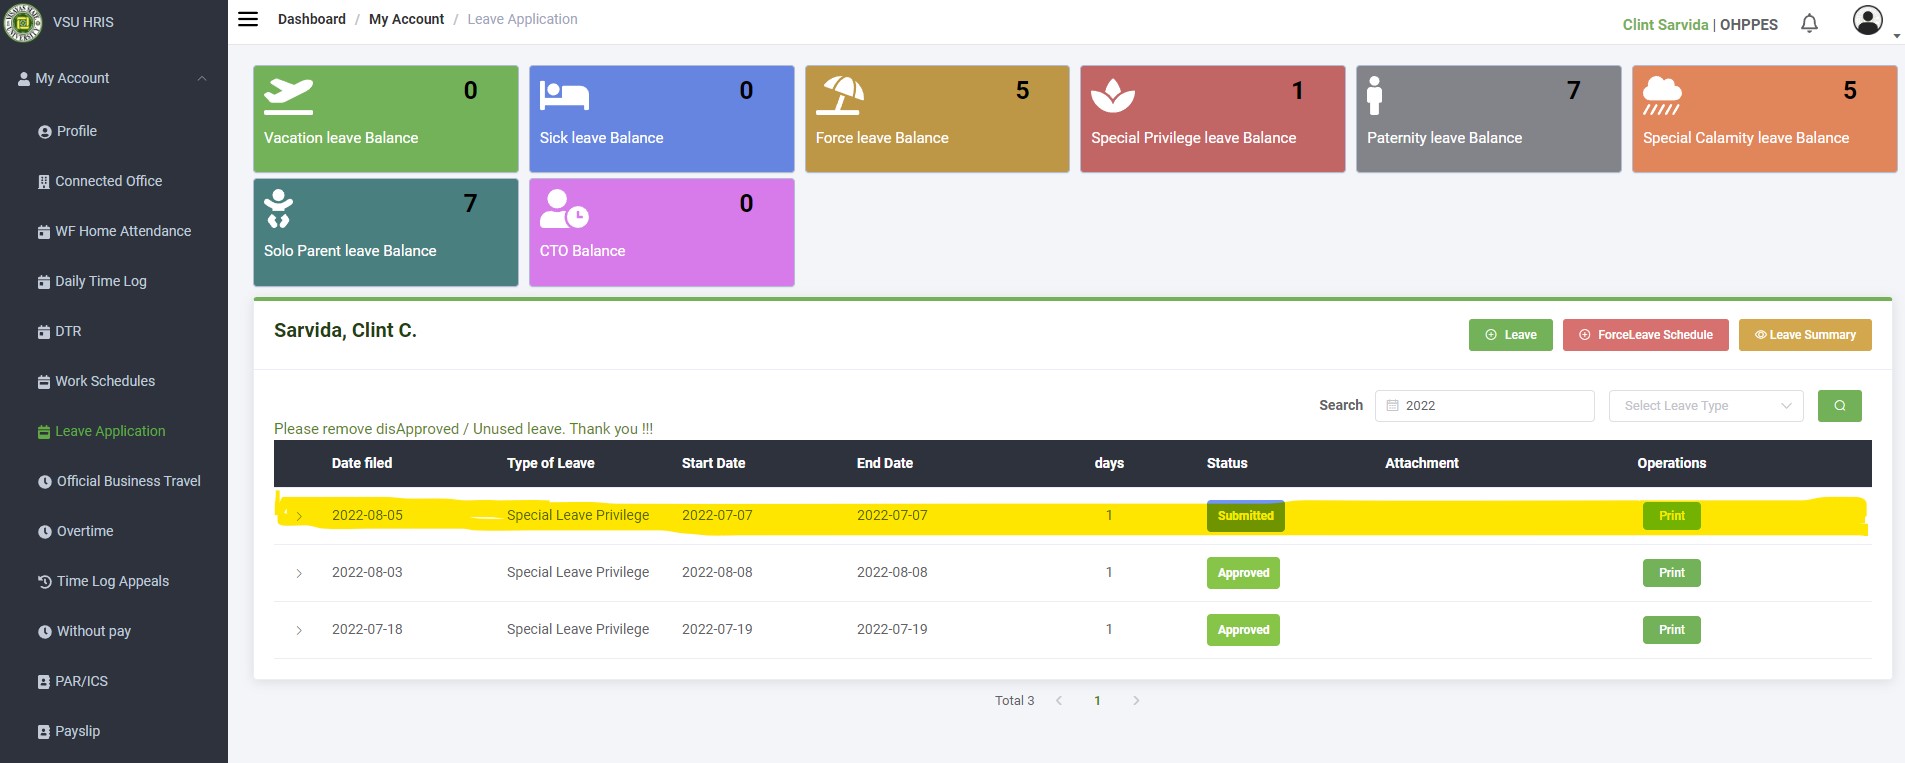Viewport: 1905px width, 763px height.
Task: Click the Vacation leave airplane icon
Action: pyautogui.click(x=288, y=96)
